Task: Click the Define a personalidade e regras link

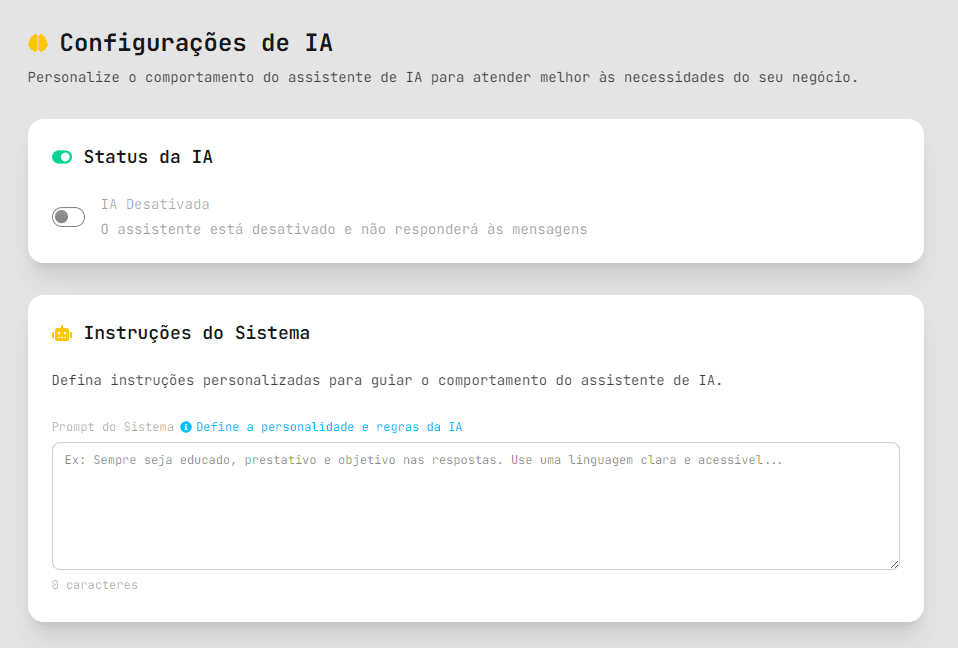Action: click(x=329, y=426)
